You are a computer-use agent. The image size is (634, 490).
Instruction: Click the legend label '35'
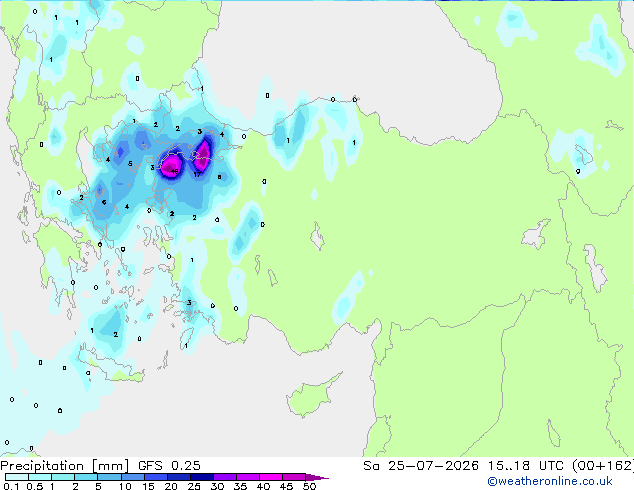pos(240,486)
